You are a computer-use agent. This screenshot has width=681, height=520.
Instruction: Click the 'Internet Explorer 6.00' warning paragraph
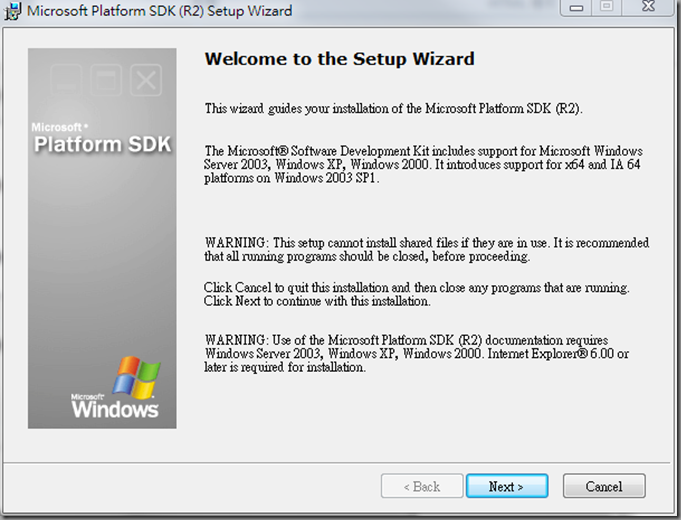[417, 354]
